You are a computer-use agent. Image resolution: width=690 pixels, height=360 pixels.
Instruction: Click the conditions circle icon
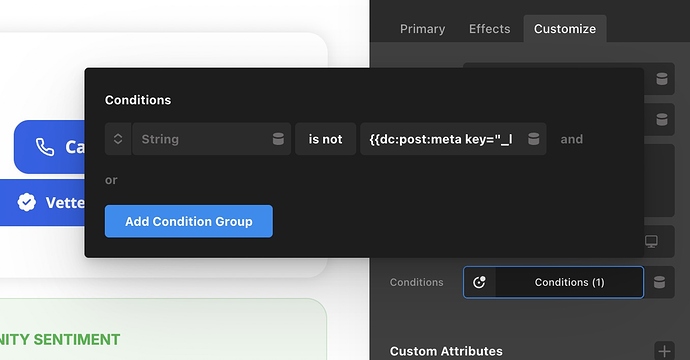479,282
